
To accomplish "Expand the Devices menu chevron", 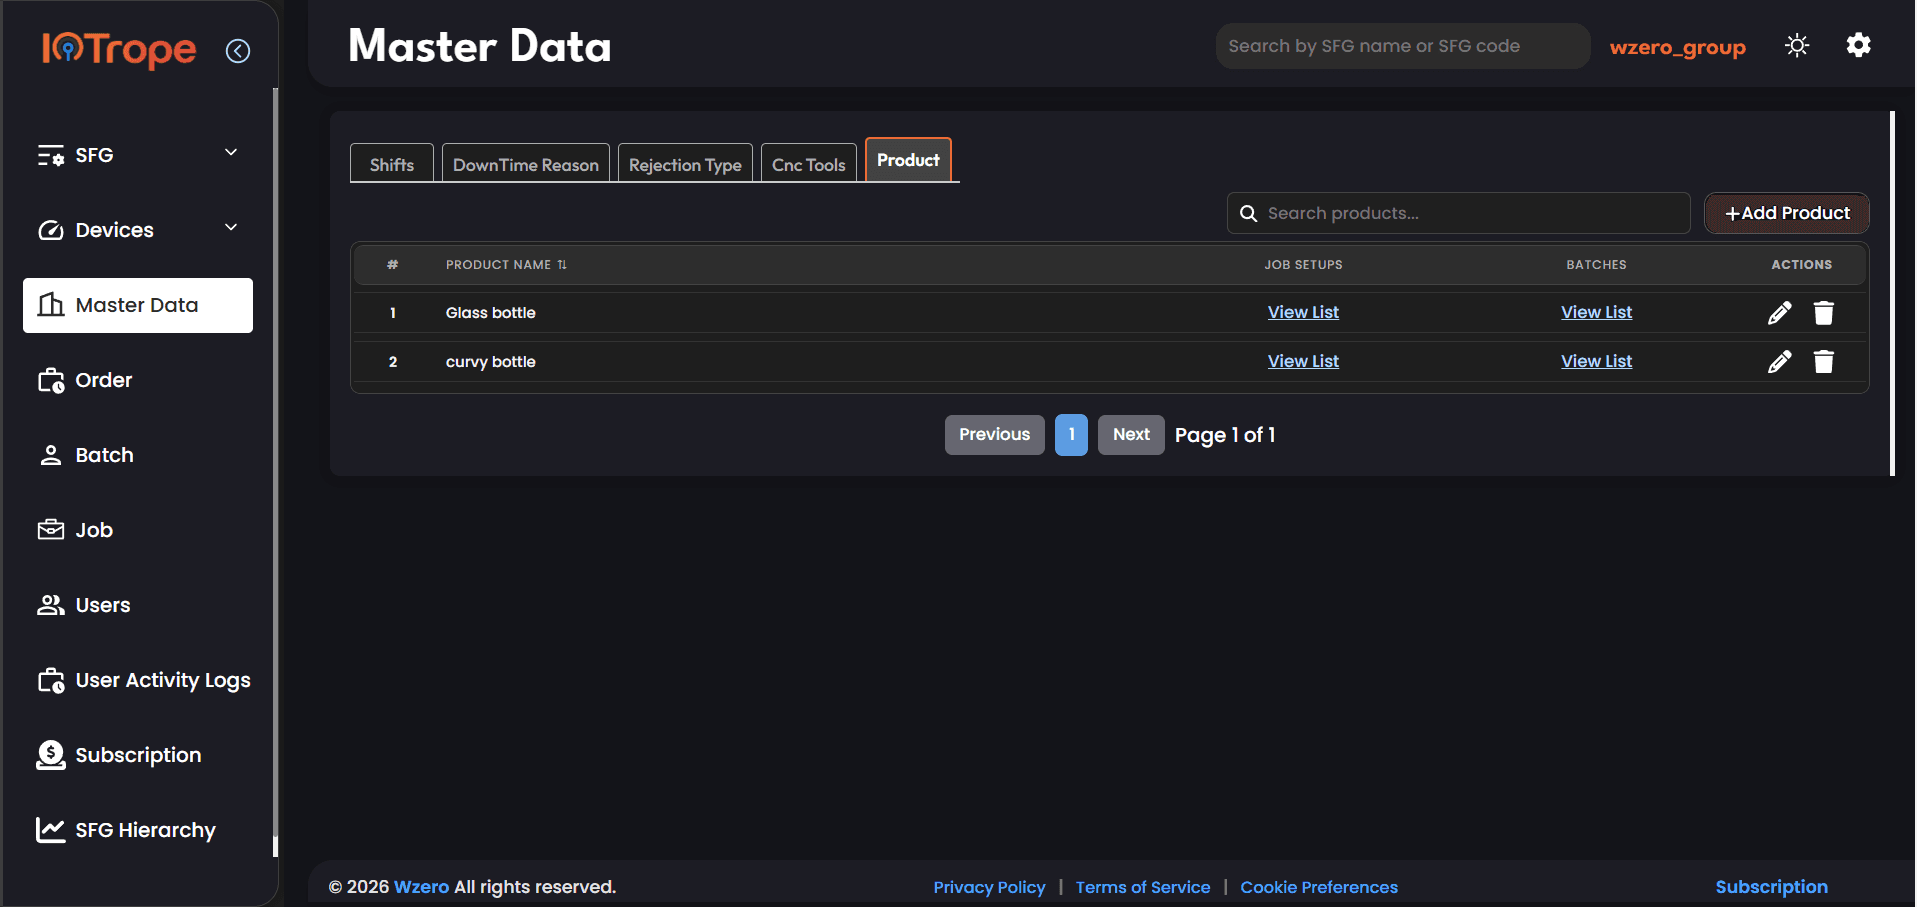I will coord(231,227).
